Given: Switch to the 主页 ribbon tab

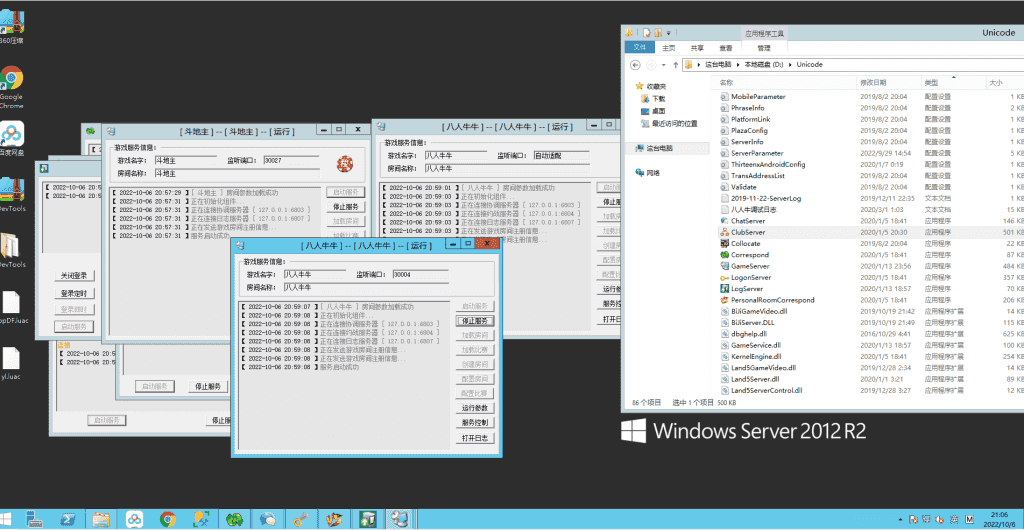Looking at the screenshot, I should pyautogui.click(x=668, y=48).
